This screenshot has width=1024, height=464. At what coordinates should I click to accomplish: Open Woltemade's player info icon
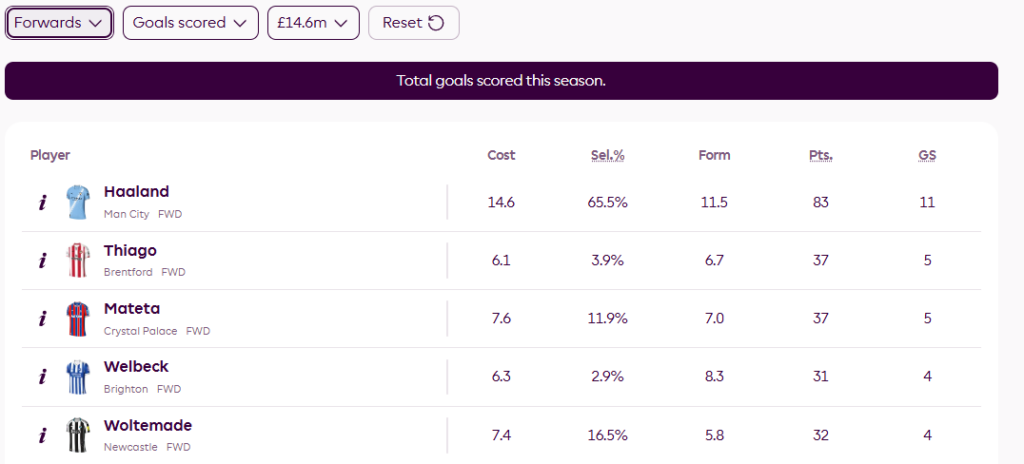[42, 435]
